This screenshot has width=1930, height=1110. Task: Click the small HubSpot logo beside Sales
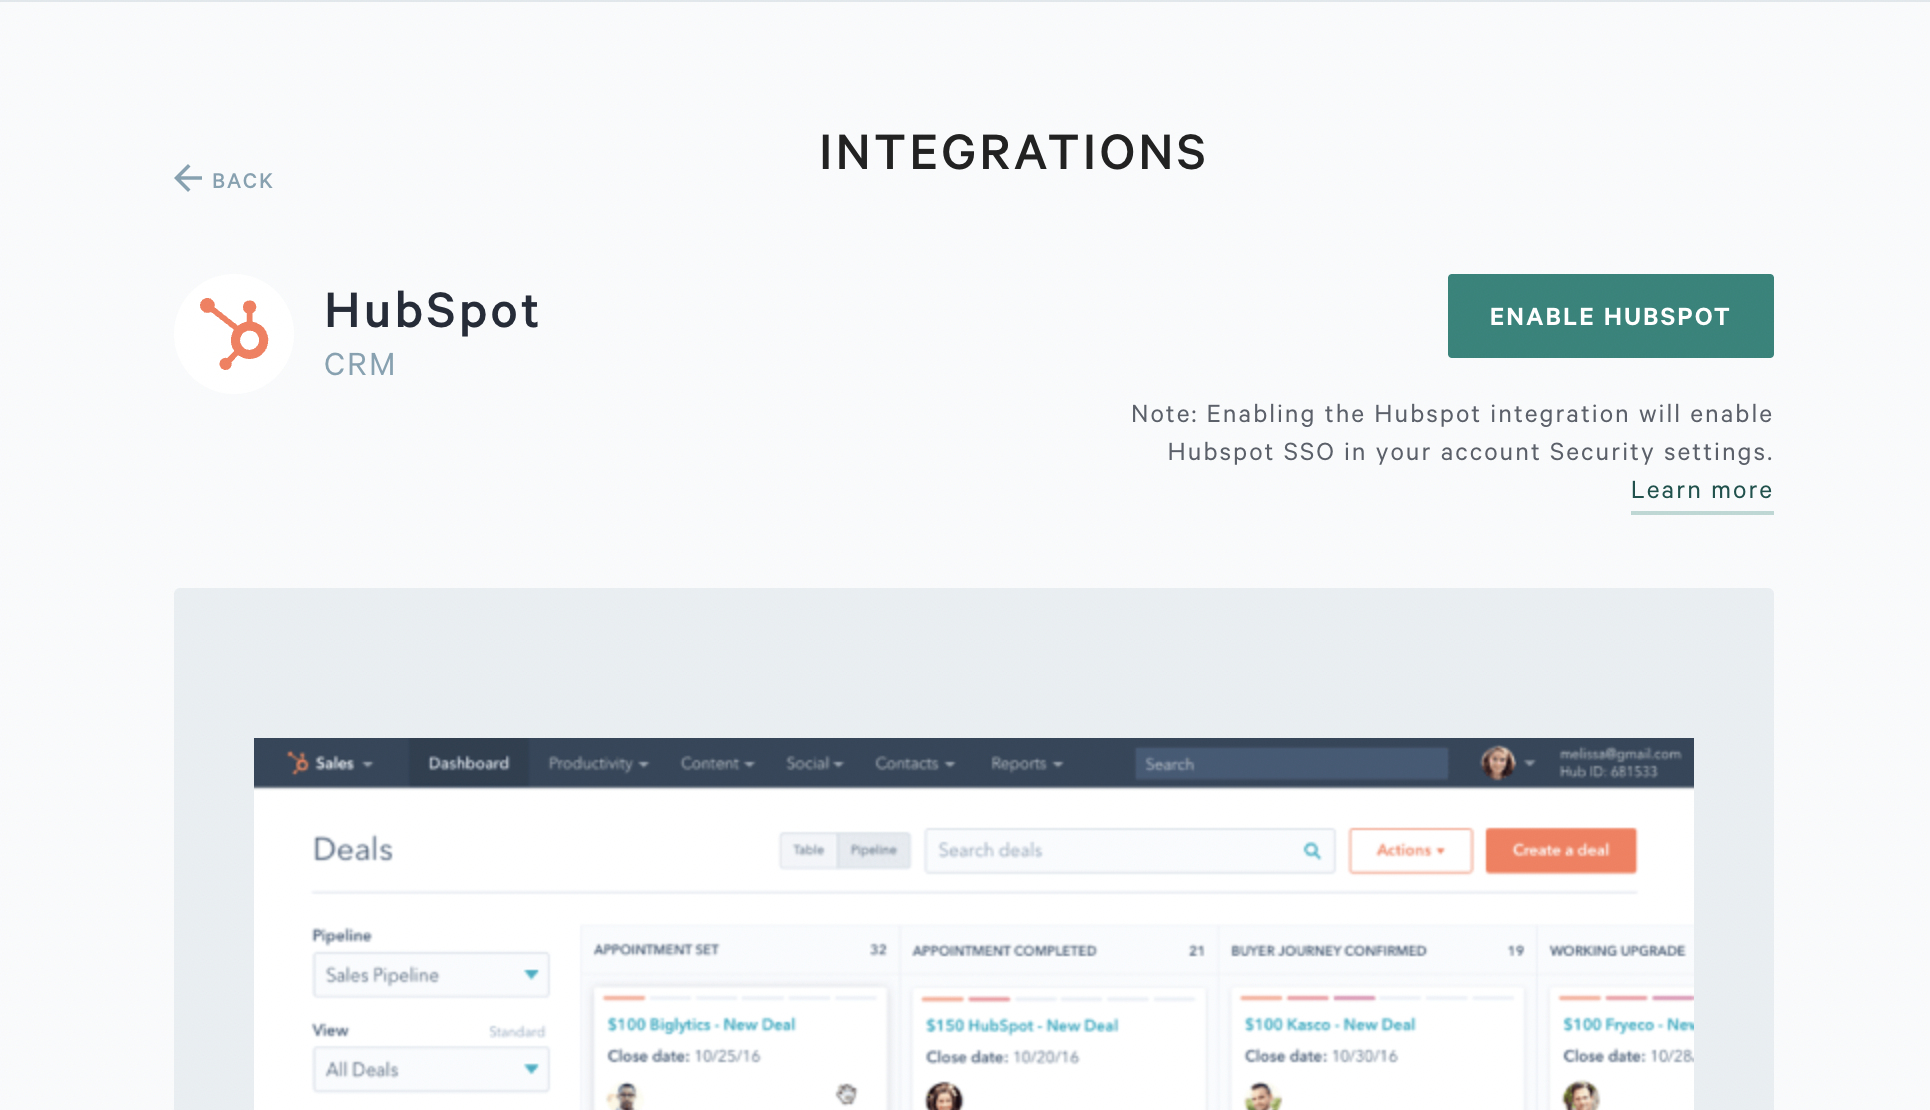click(298, 763)
